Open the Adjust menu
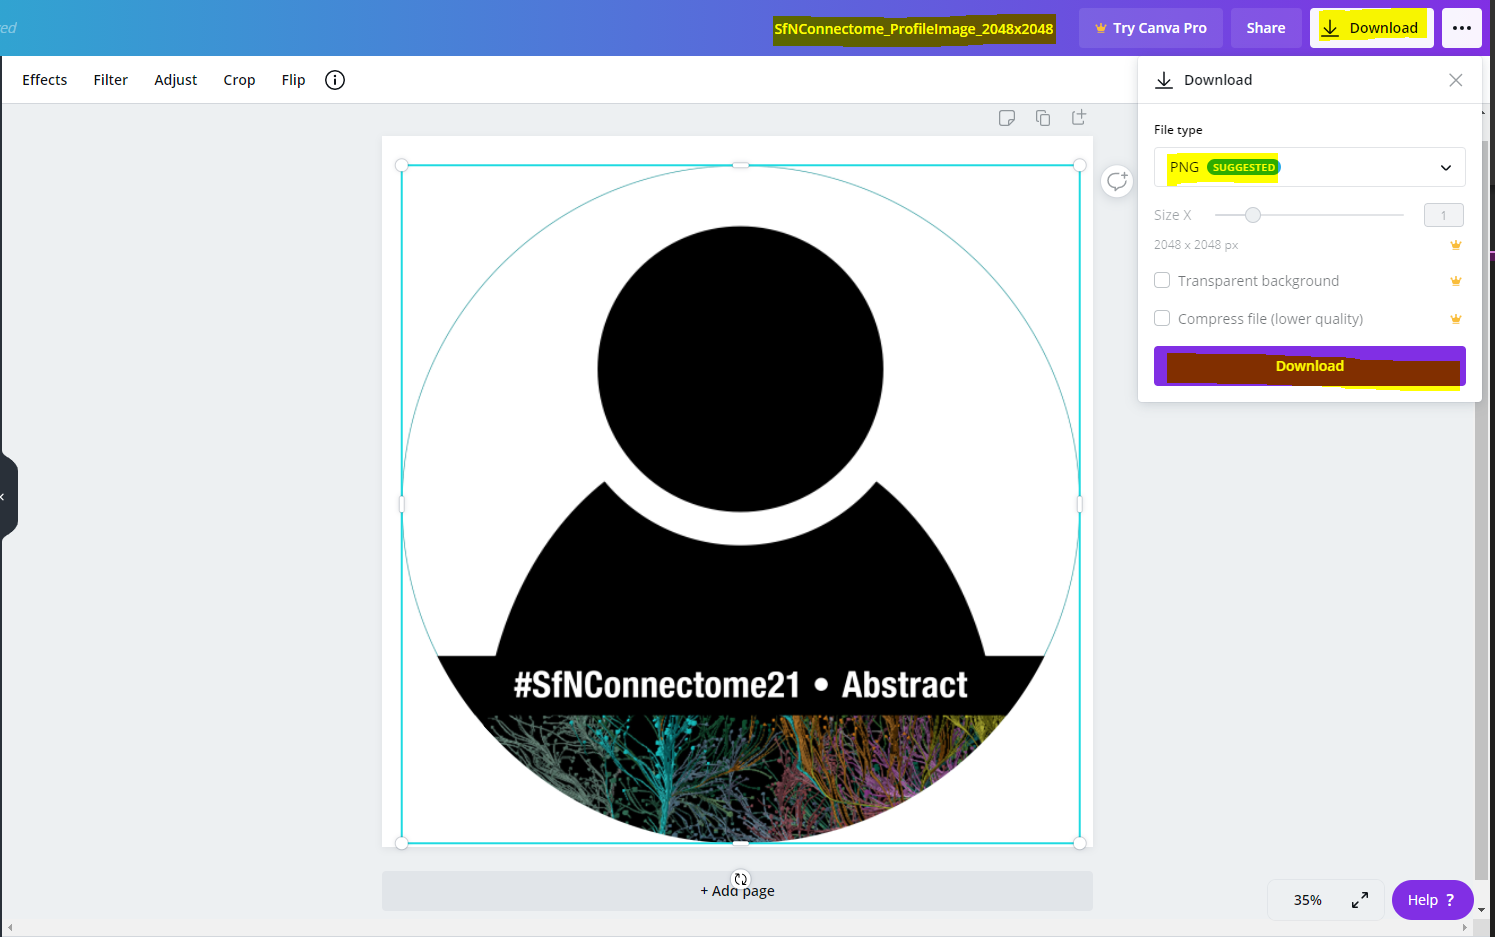1495x937 pixels. 176,80
